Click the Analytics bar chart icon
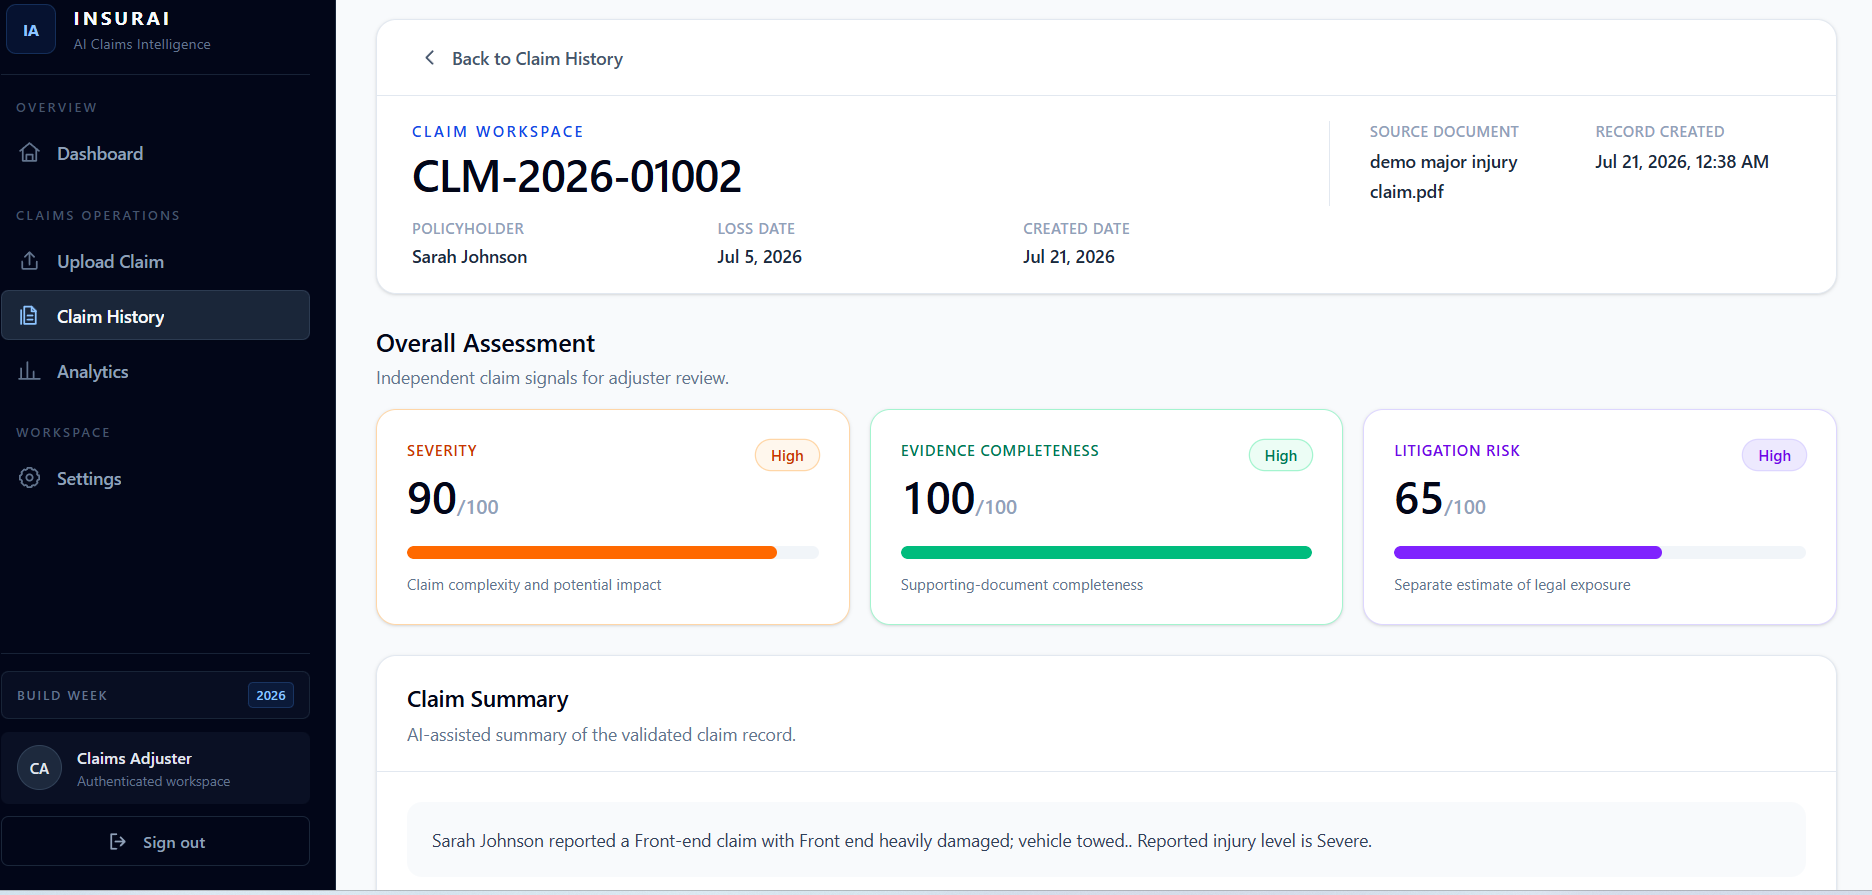 pyautogui.click(x=30, y=371)
